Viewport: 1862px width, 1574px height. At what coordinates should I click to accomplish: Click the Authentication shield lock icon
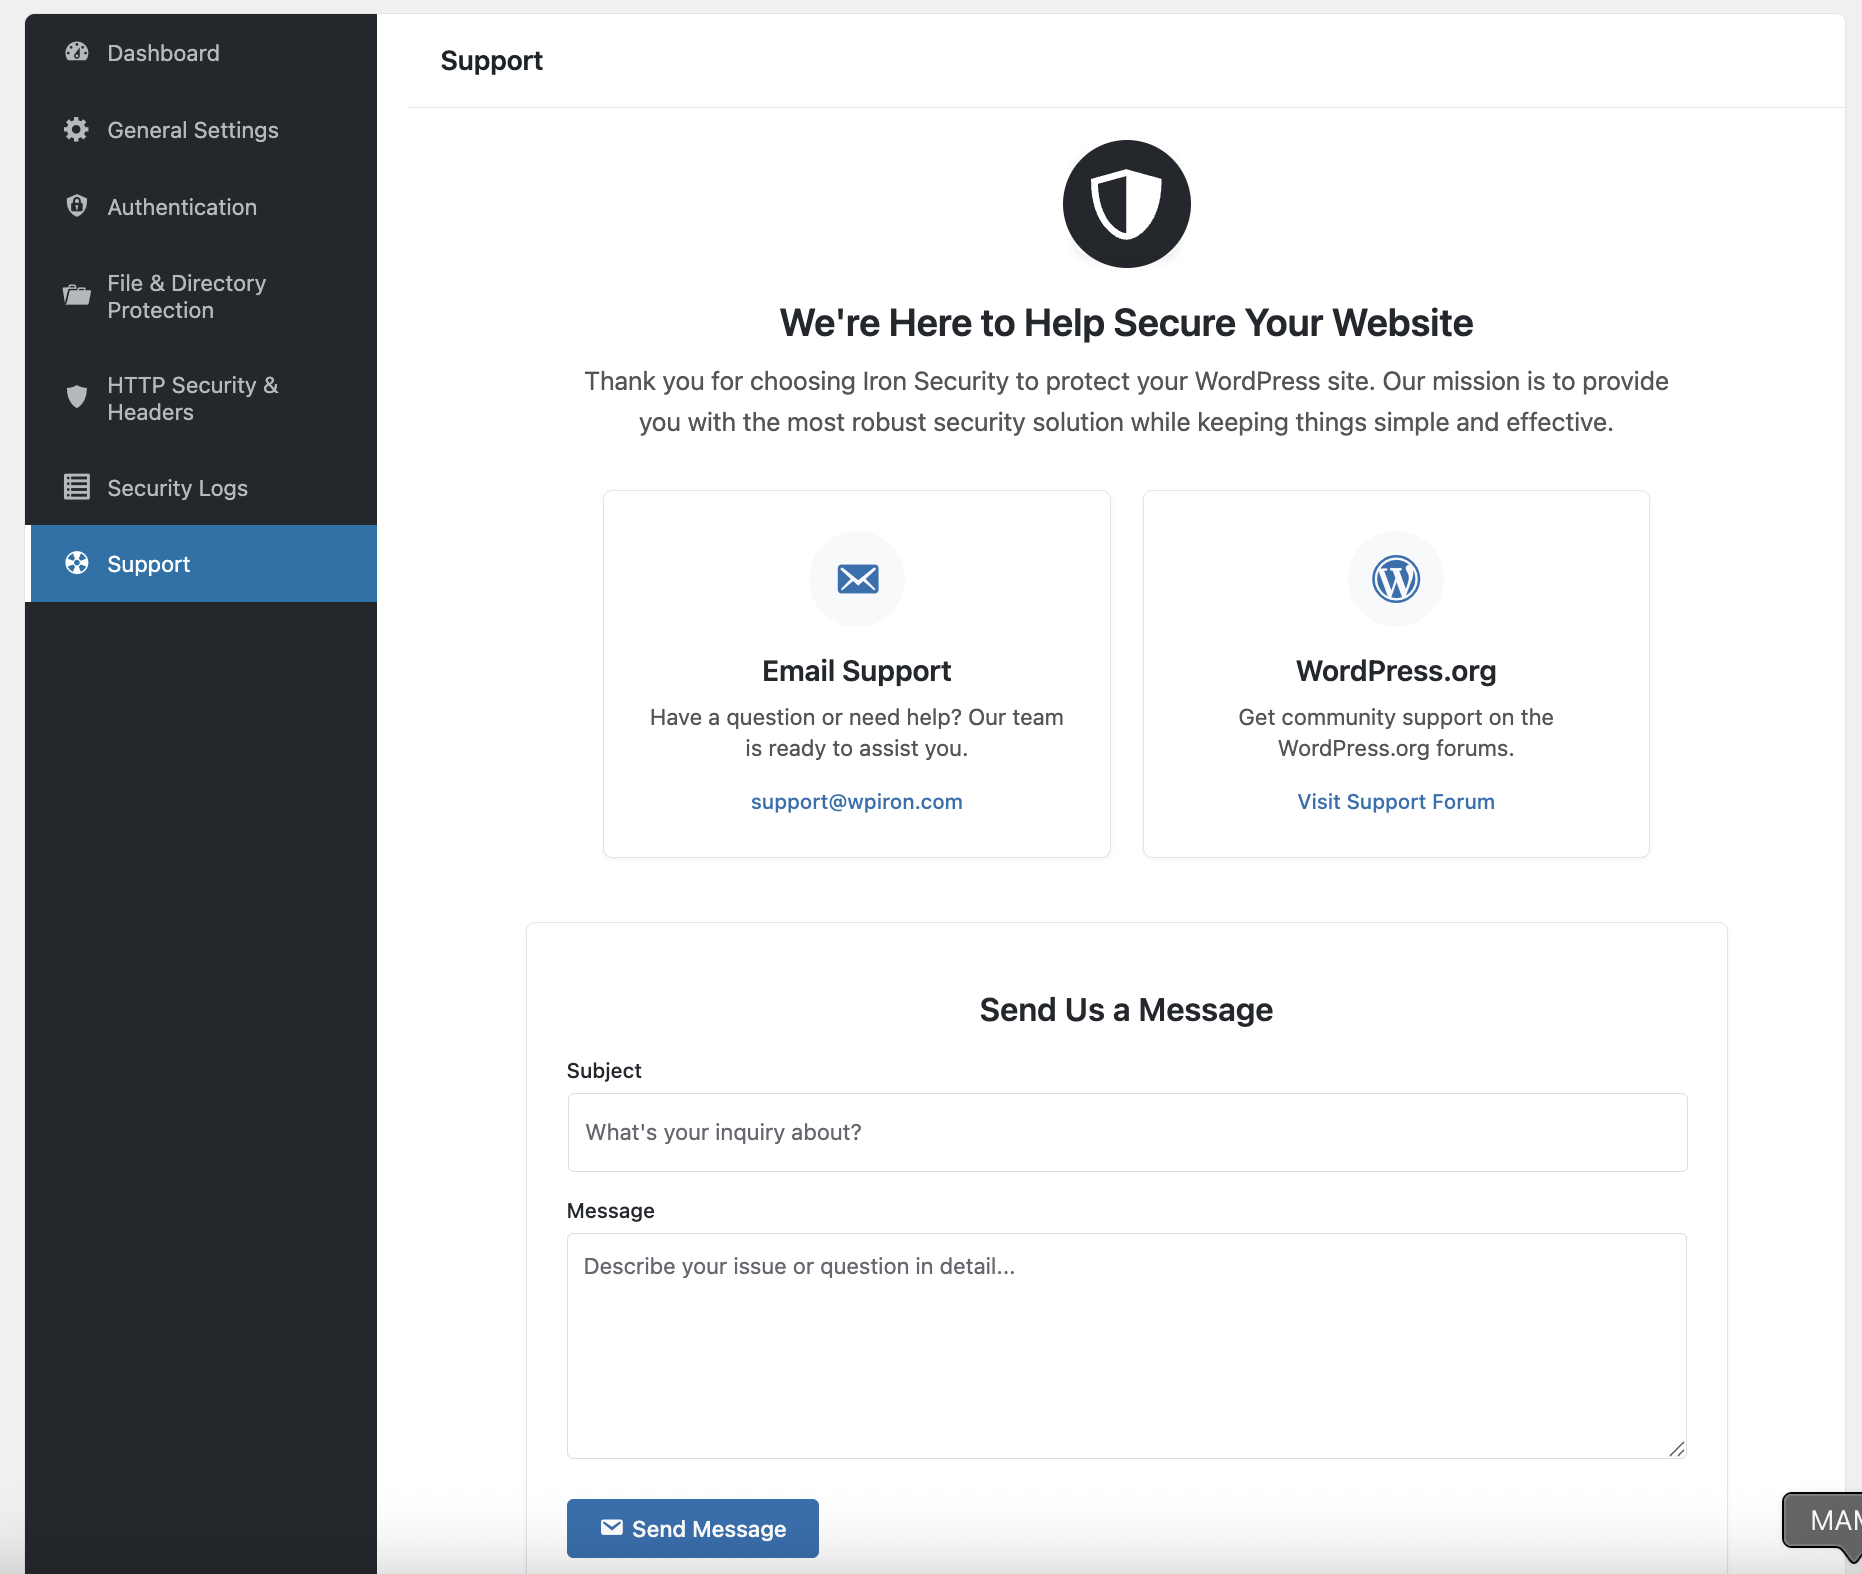click(x=77, y=206)
